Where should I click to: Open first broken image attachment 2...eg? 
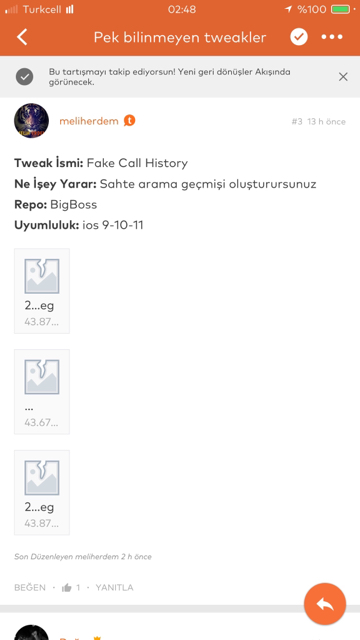click(x=42, y=291)
